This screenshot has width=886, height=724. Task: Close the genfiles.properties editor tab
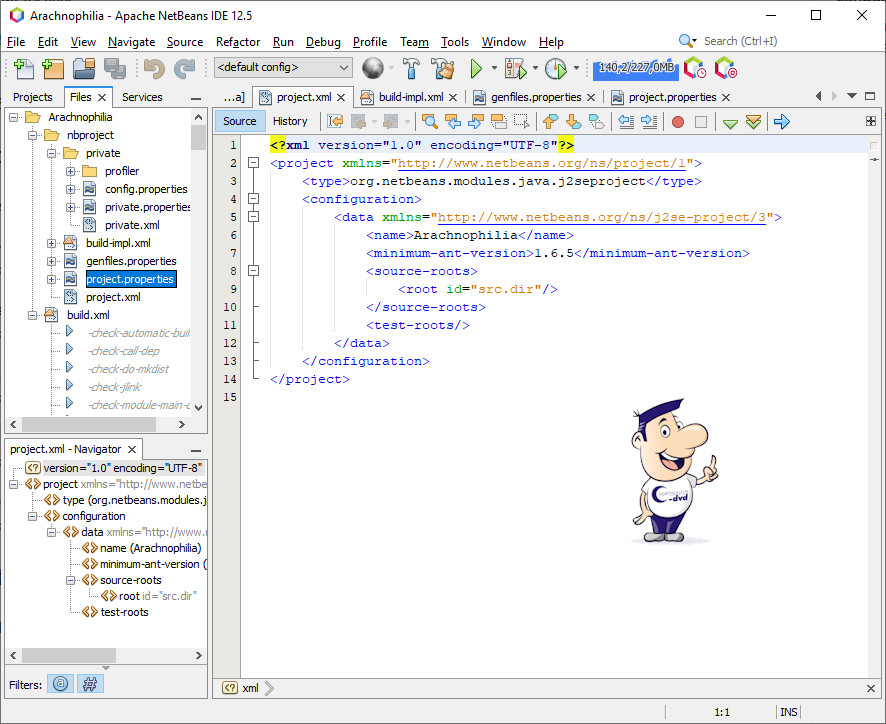(x=591, y=97)
